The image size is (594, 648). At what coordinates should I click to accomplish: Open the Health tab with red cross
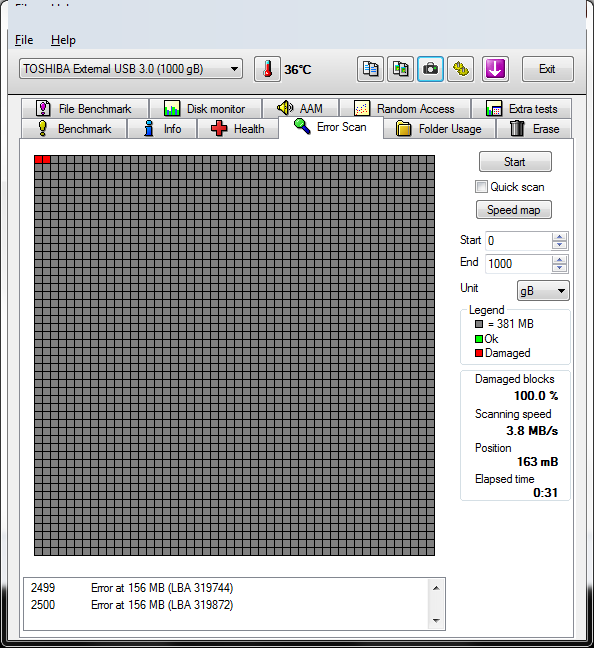(x=238, y=129)
